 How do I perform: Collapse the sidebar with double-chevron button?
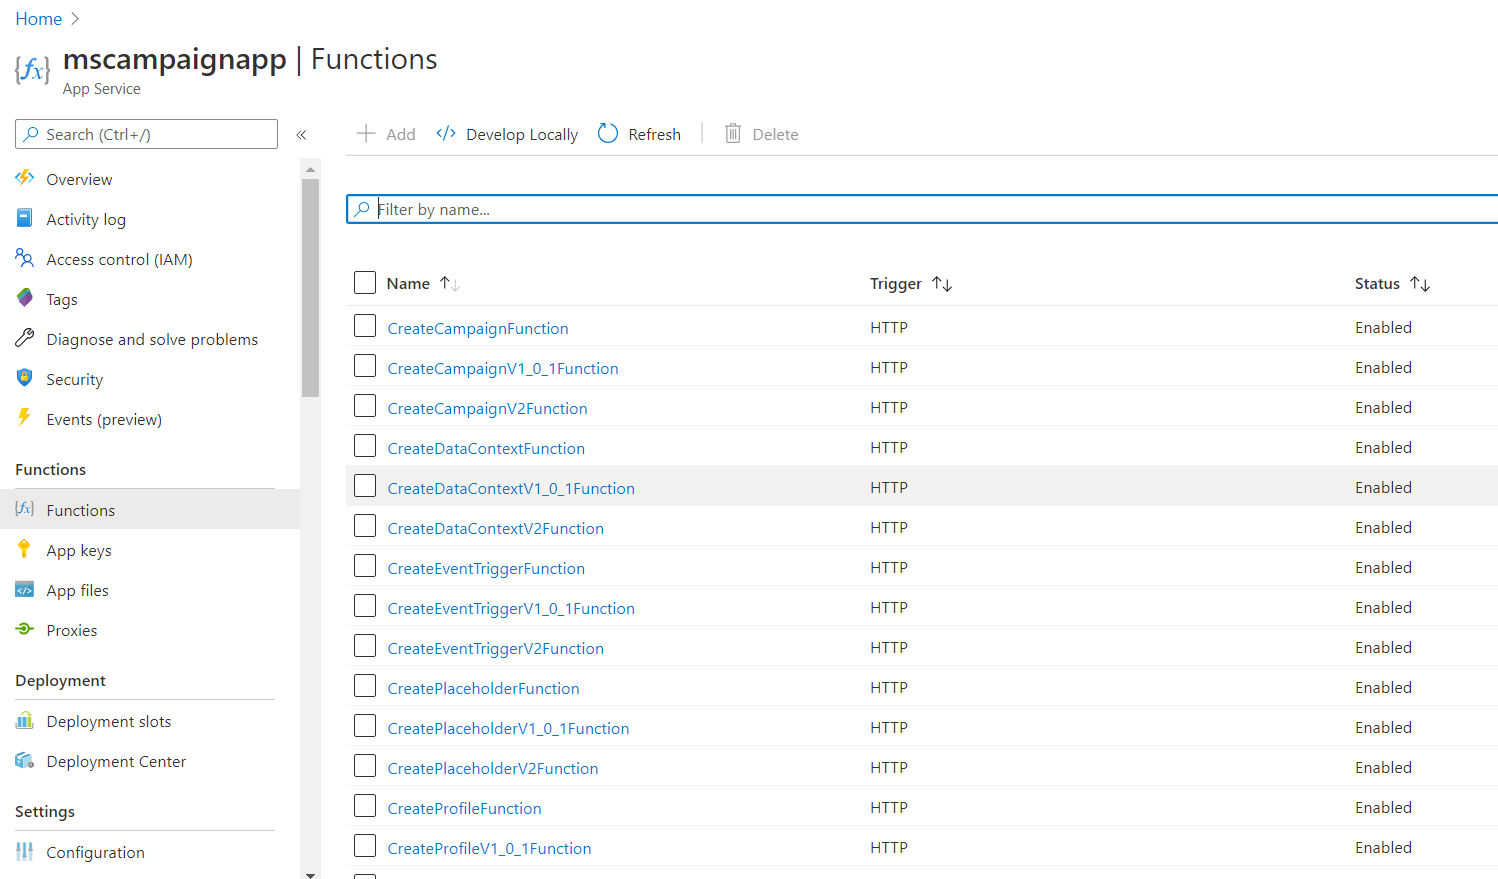301,134
